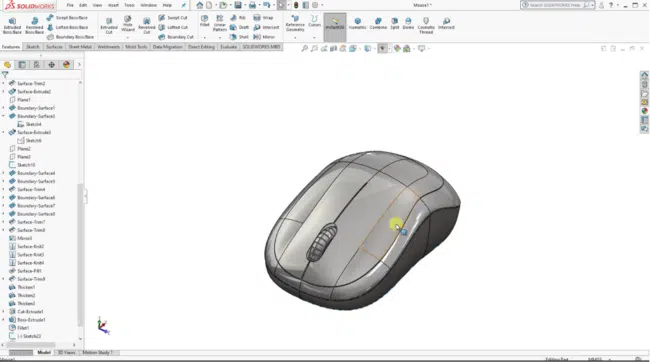Open dropdown arrow under Hole Wizard
Viewport: 650px width, 363px height.
click(x=128, y=37)
